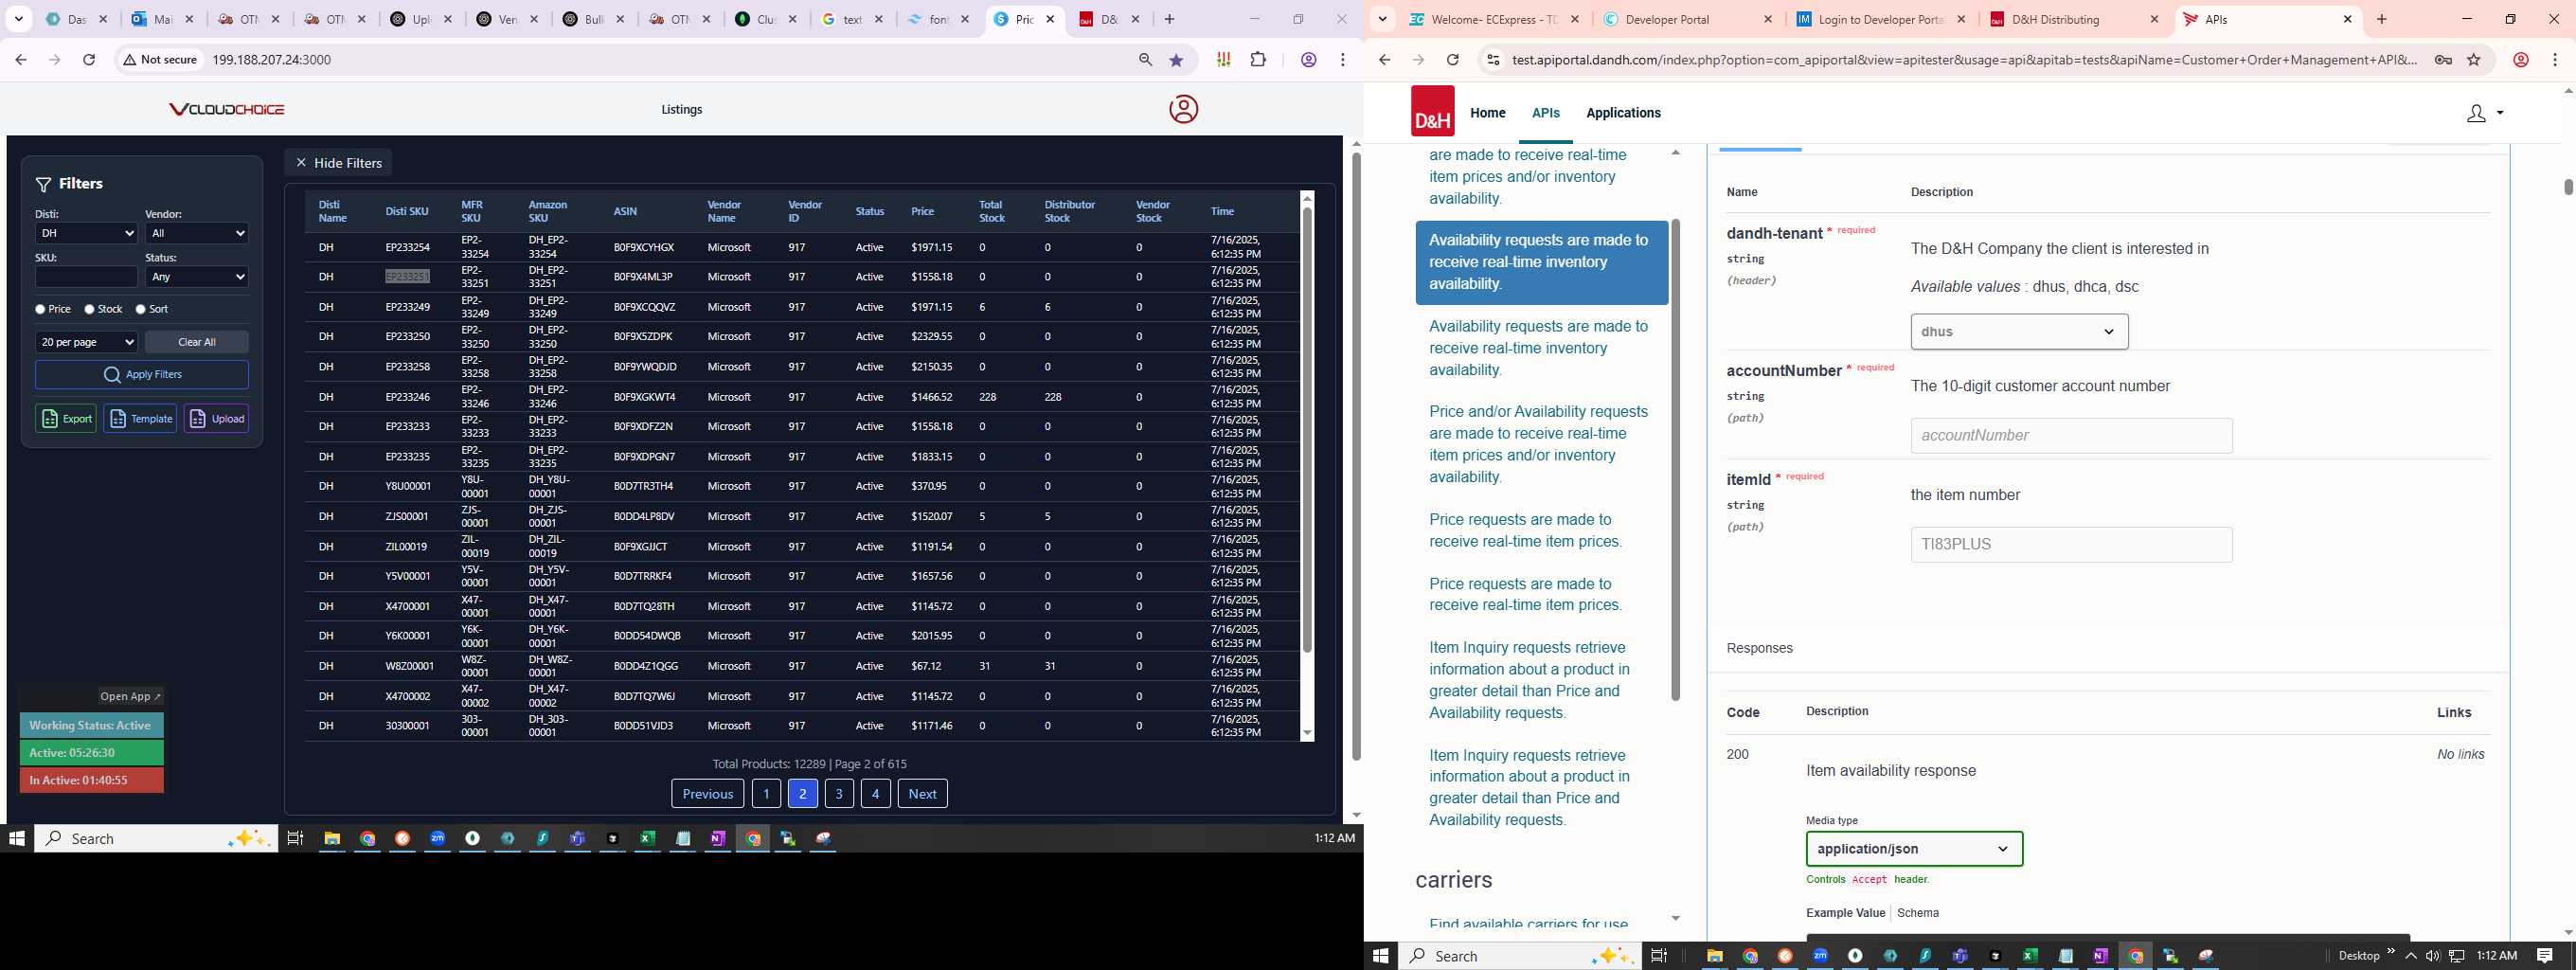The height and width of the screenshot is (970, 2576).
Task: Open Home in D&H portal navigation
Action: pyautogui.click(x=1487, y=113)
